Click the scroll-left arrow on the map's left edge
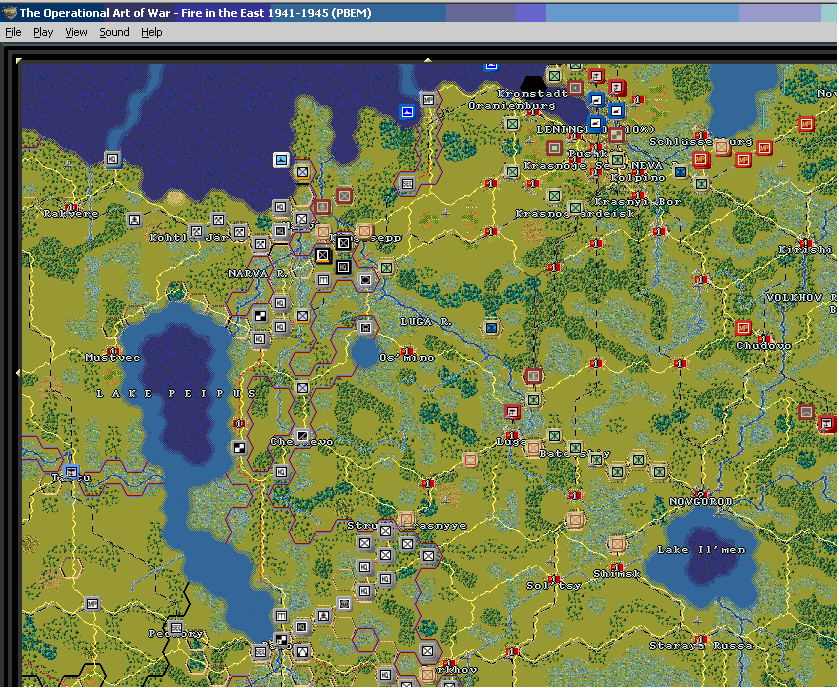Viewport: 839px width, 688px height. pos(18,372)
